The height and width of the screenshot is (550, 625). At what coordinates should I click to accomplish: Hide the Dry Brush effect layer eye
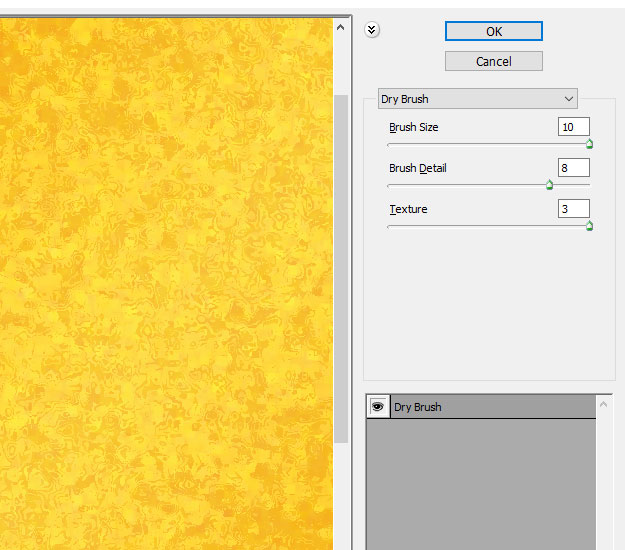tap(378, 407)
